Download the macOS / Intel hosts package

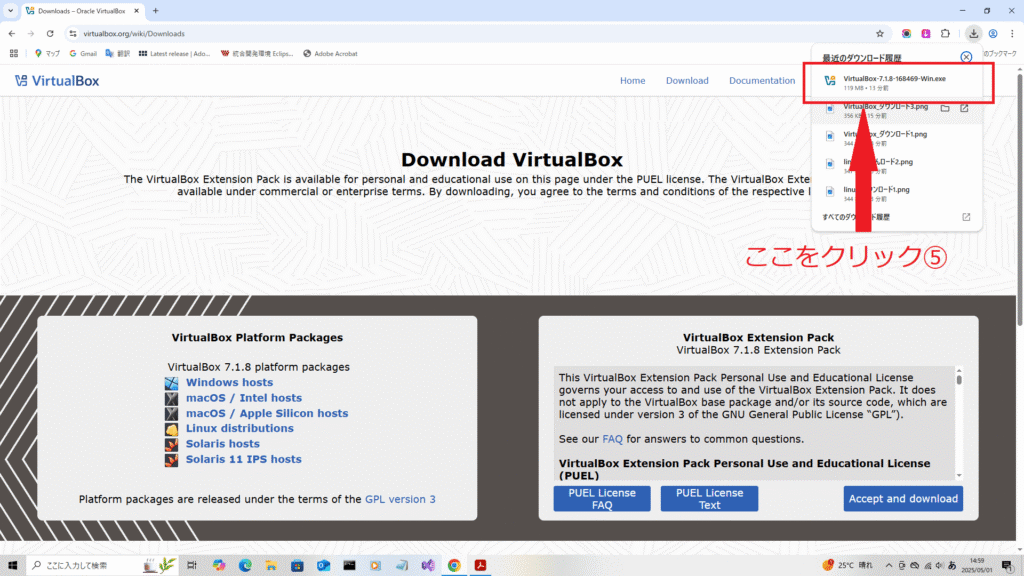click(x=244, y=398)
